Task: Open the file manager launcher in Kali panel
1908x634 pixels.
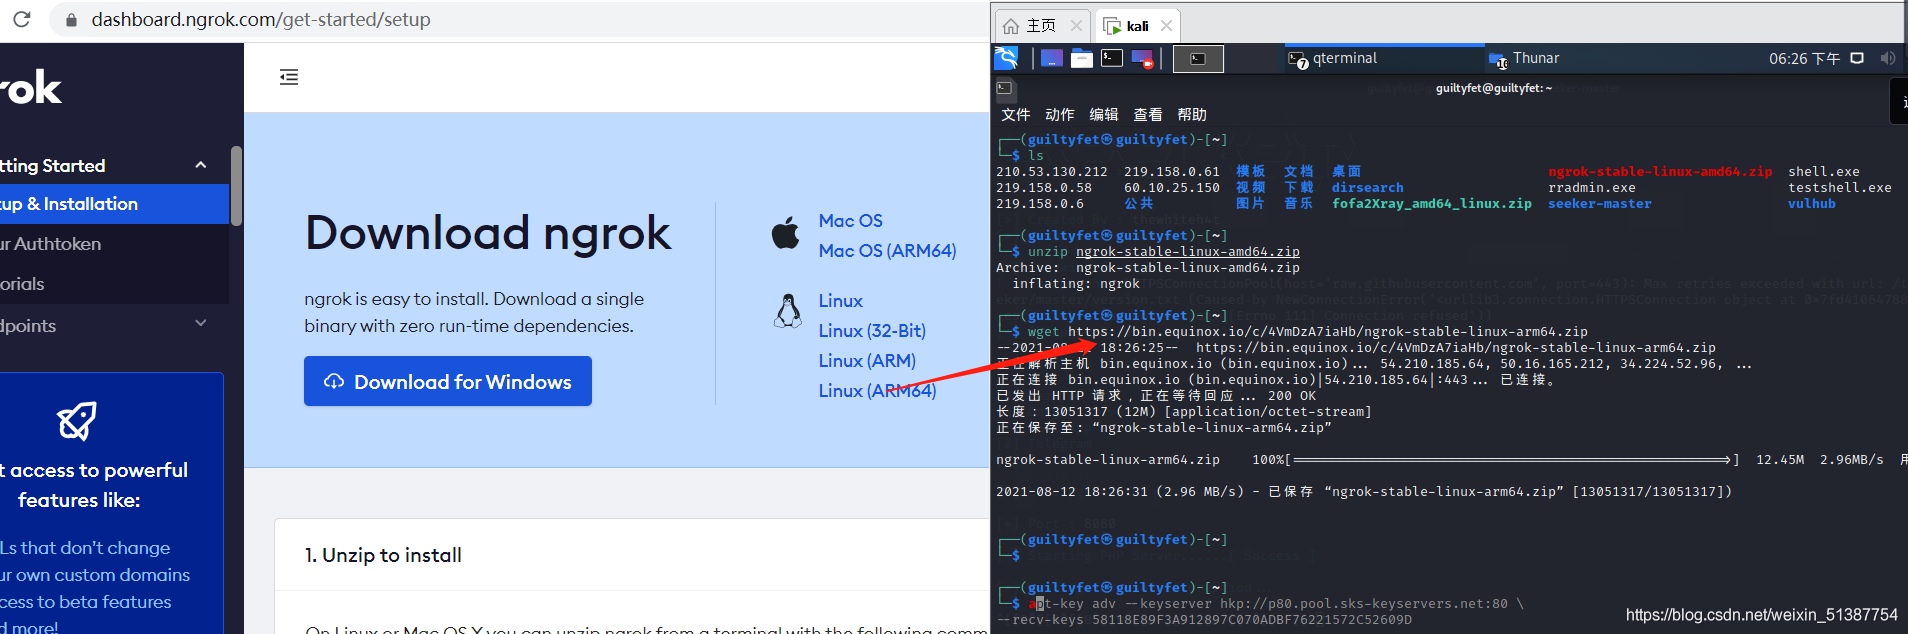Action: [x=1081, y=58]
